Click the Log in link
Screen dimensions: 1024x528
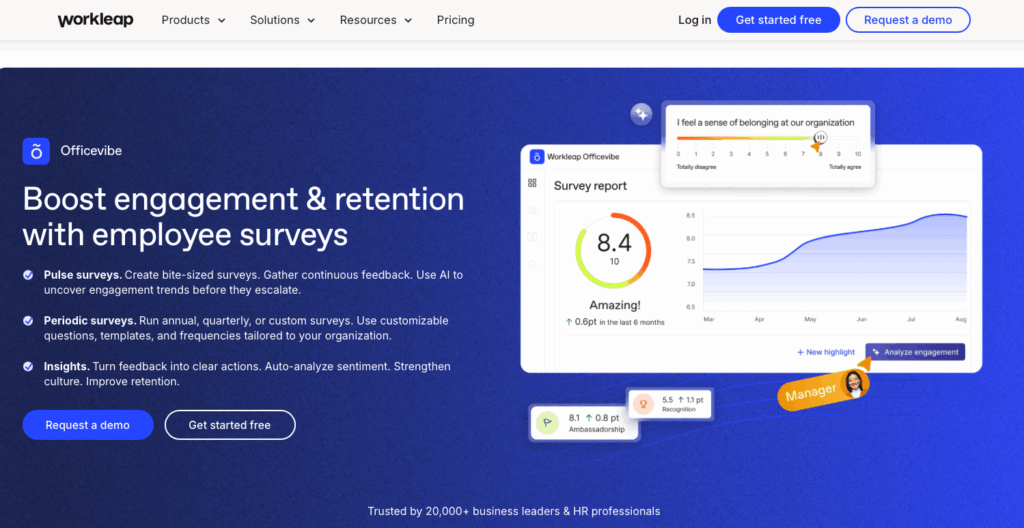(694, 20)
